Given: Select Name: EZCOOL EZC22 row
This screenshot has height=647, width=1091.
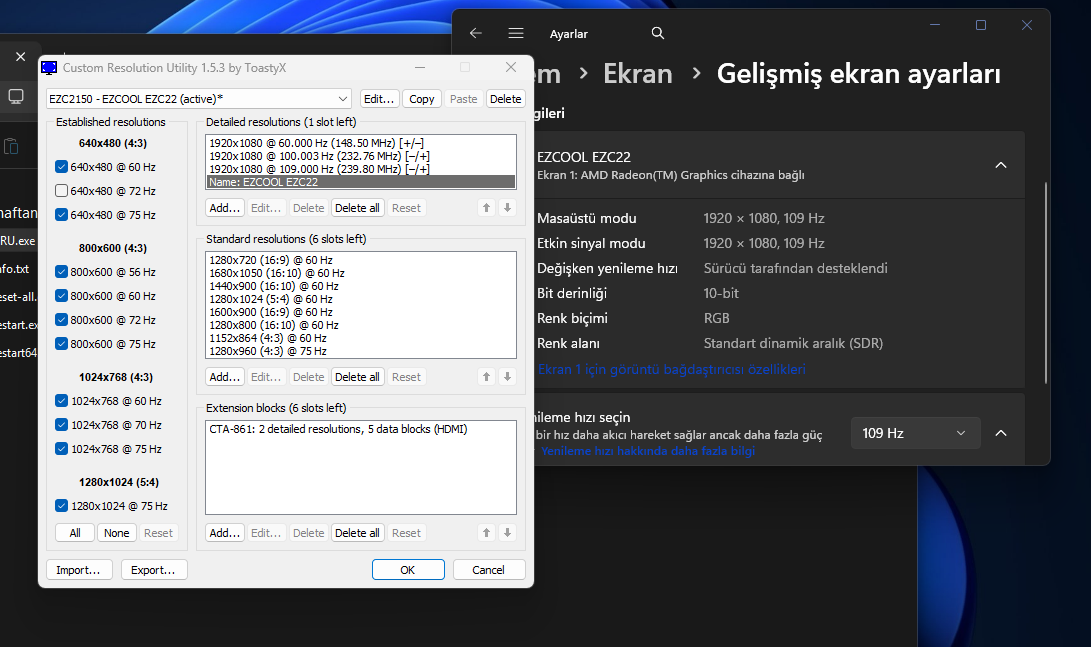Looking at the screenshot, I should [x=360, y=182].
